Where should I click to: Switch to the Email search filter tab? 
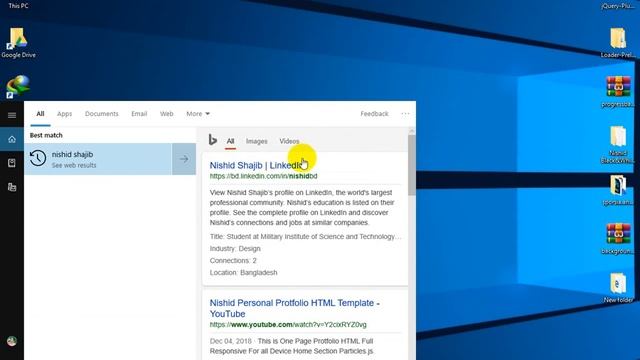point(139,114)
